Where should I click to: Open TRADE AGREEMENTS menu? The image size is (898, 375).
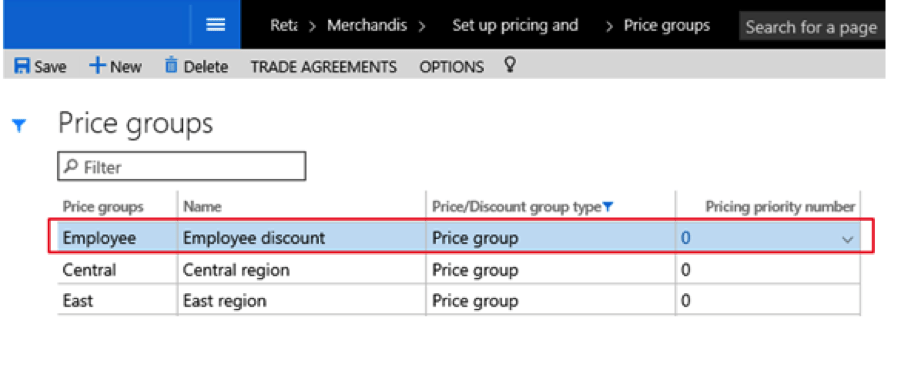point(324,67)
